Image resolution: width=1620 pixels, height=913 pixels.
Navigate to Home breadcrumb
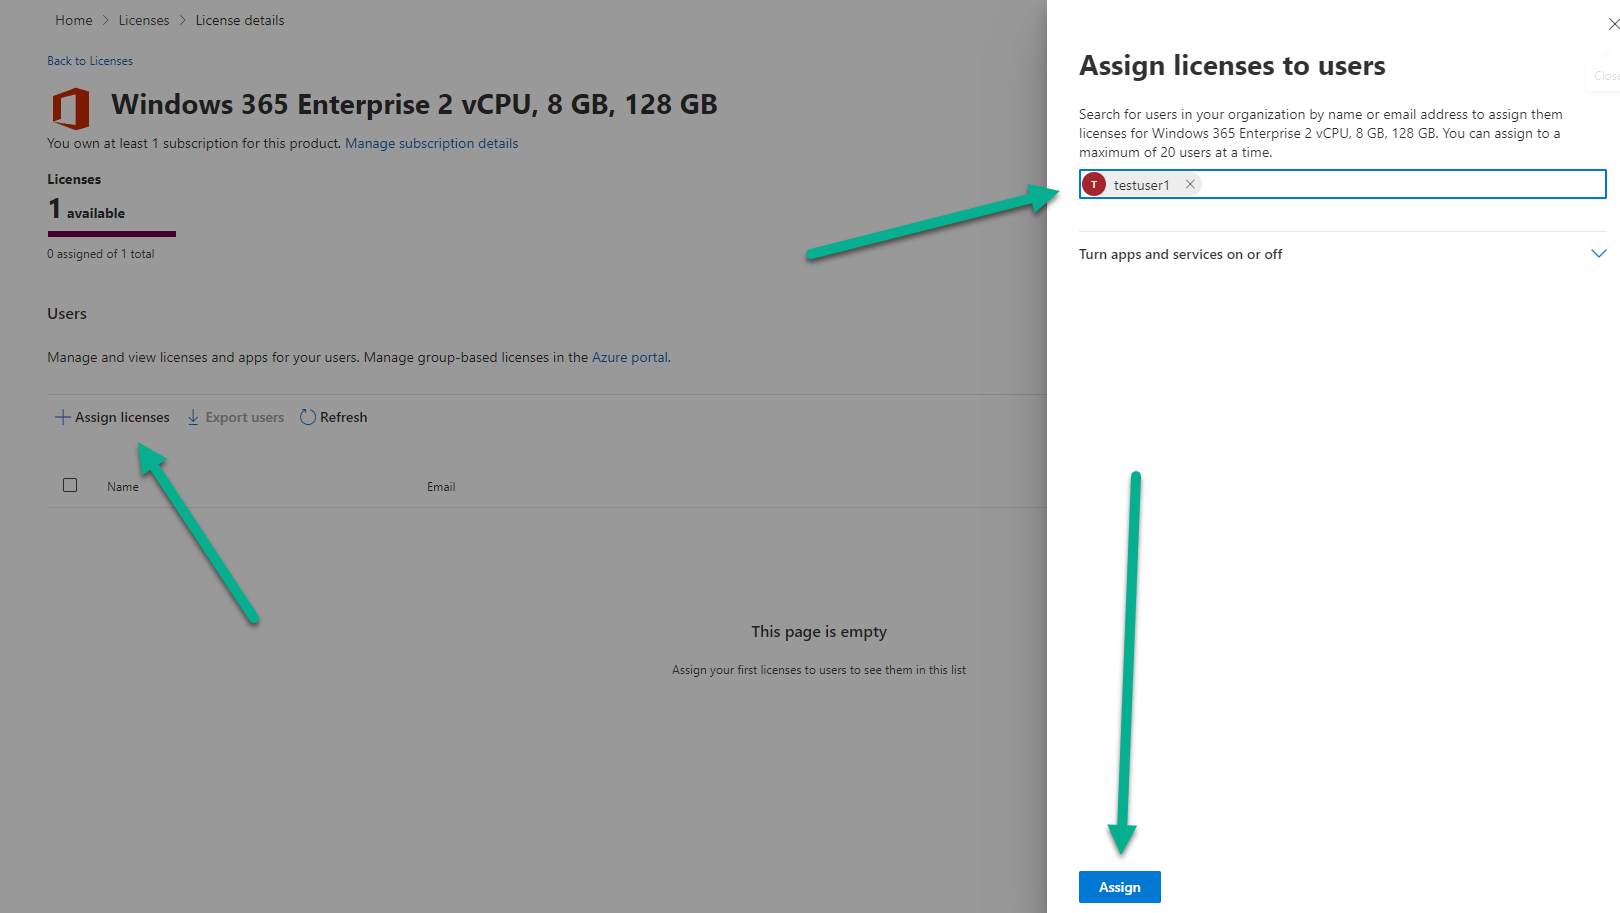pyautogui.click(x=74, y=20)
